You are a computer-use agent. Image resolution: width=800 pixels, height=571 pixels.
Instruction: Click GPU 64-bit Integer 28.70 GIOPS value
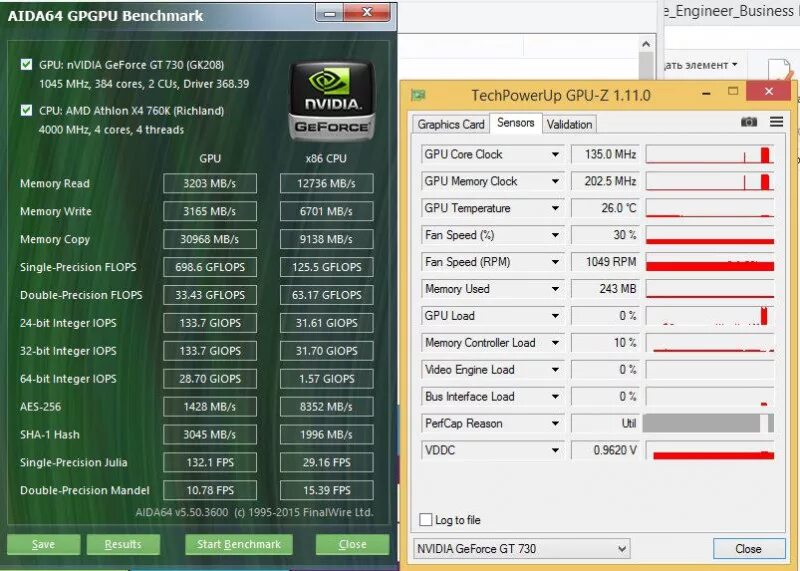(210, 379)
